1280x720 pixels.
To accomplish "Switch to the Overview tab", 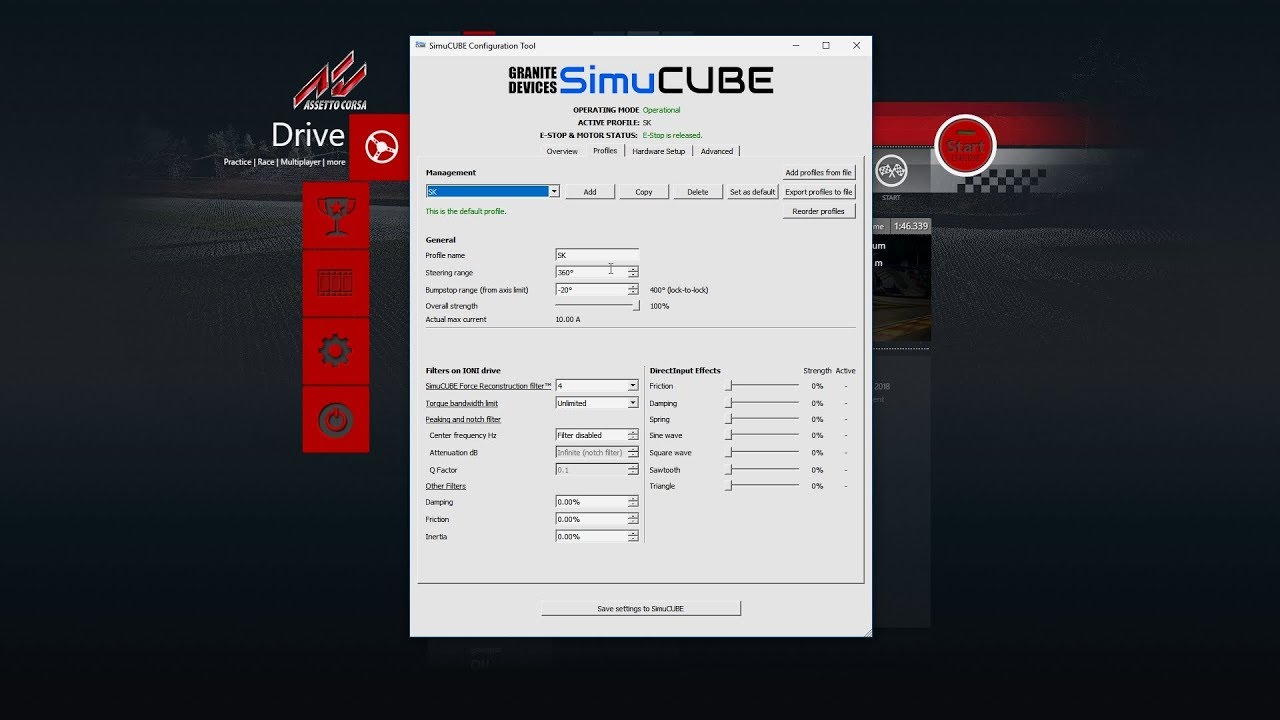I will [562, 151].
